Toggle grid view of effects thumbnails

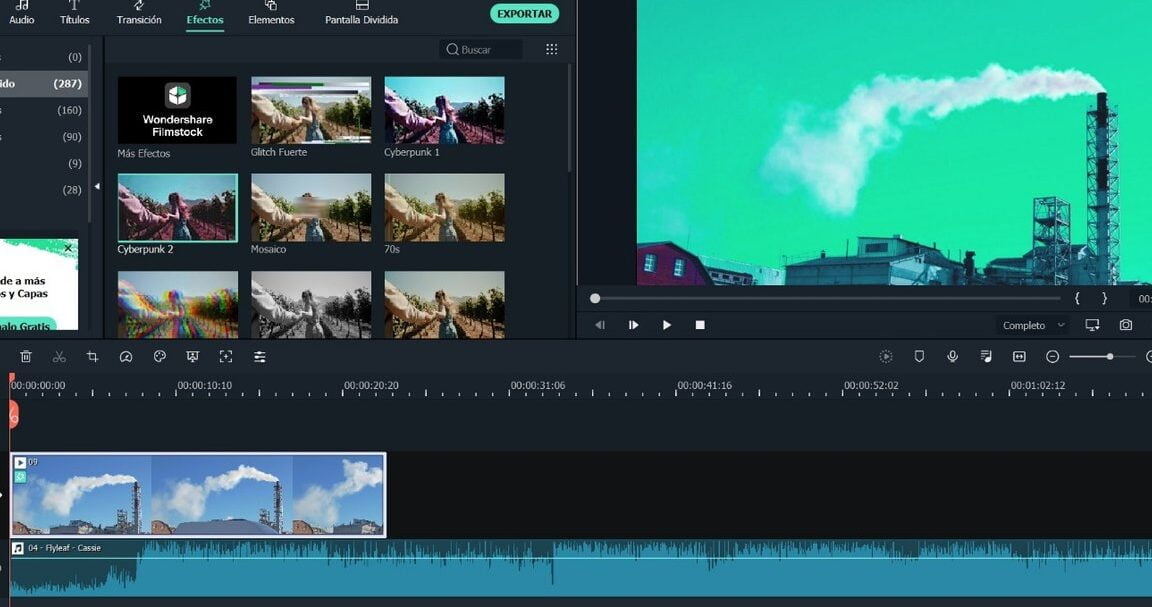pyautogui.click(x=552, y=49)
